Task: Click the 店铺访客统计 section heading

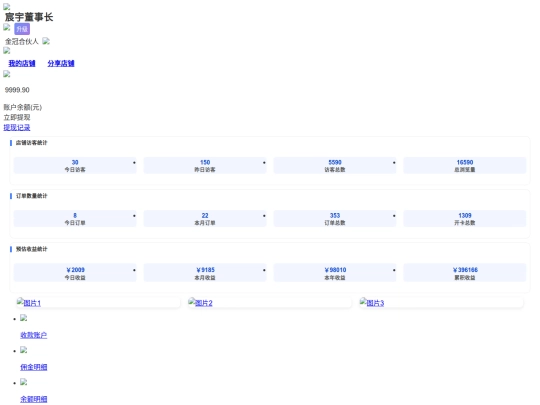Action: tap(31, 143)
